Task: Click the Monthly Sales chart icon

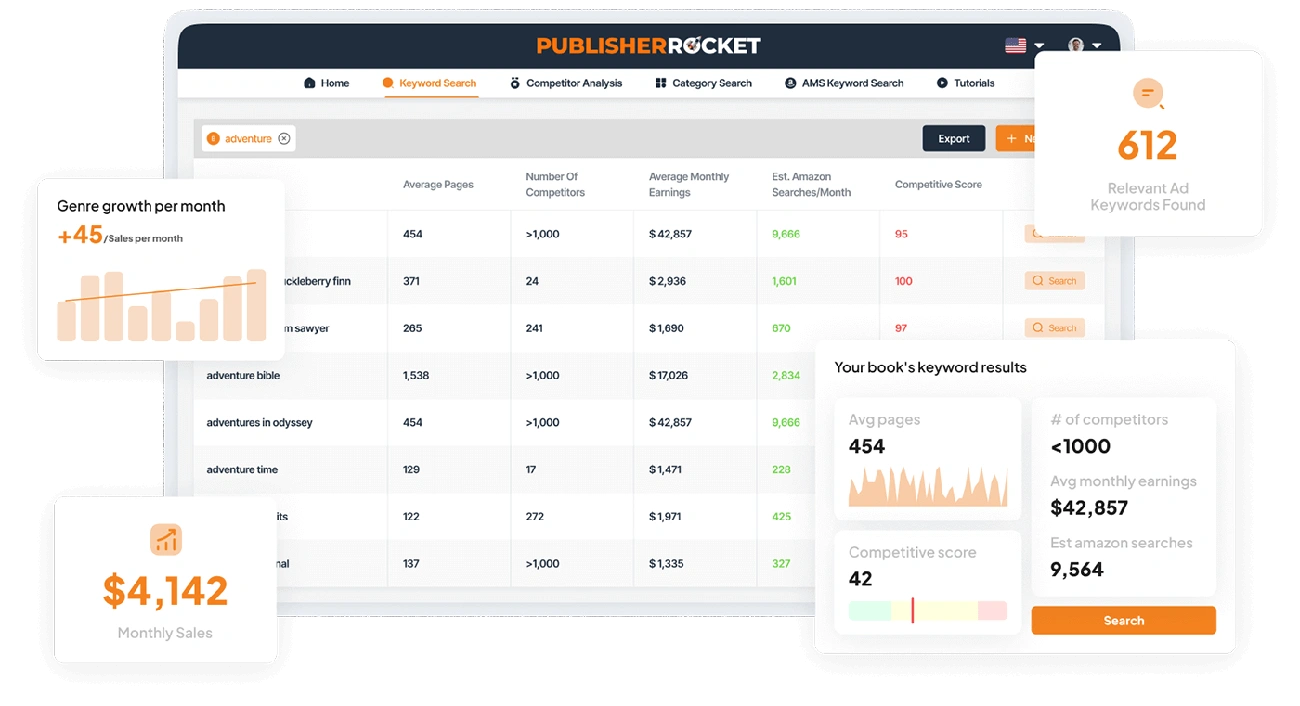Action: click(x=166, y=540)
